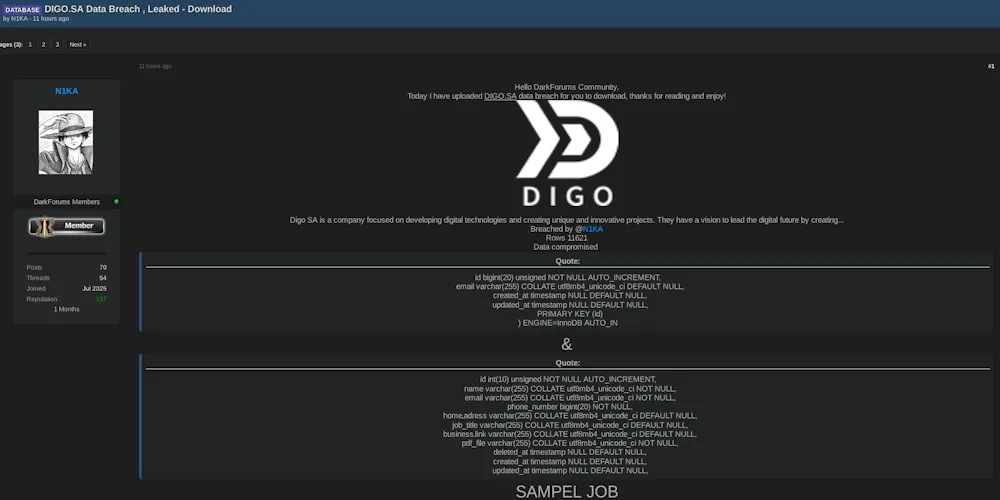Go to page 1
Screen dimensions: 1000x500
pyautogui.click(x=30, y=45)
